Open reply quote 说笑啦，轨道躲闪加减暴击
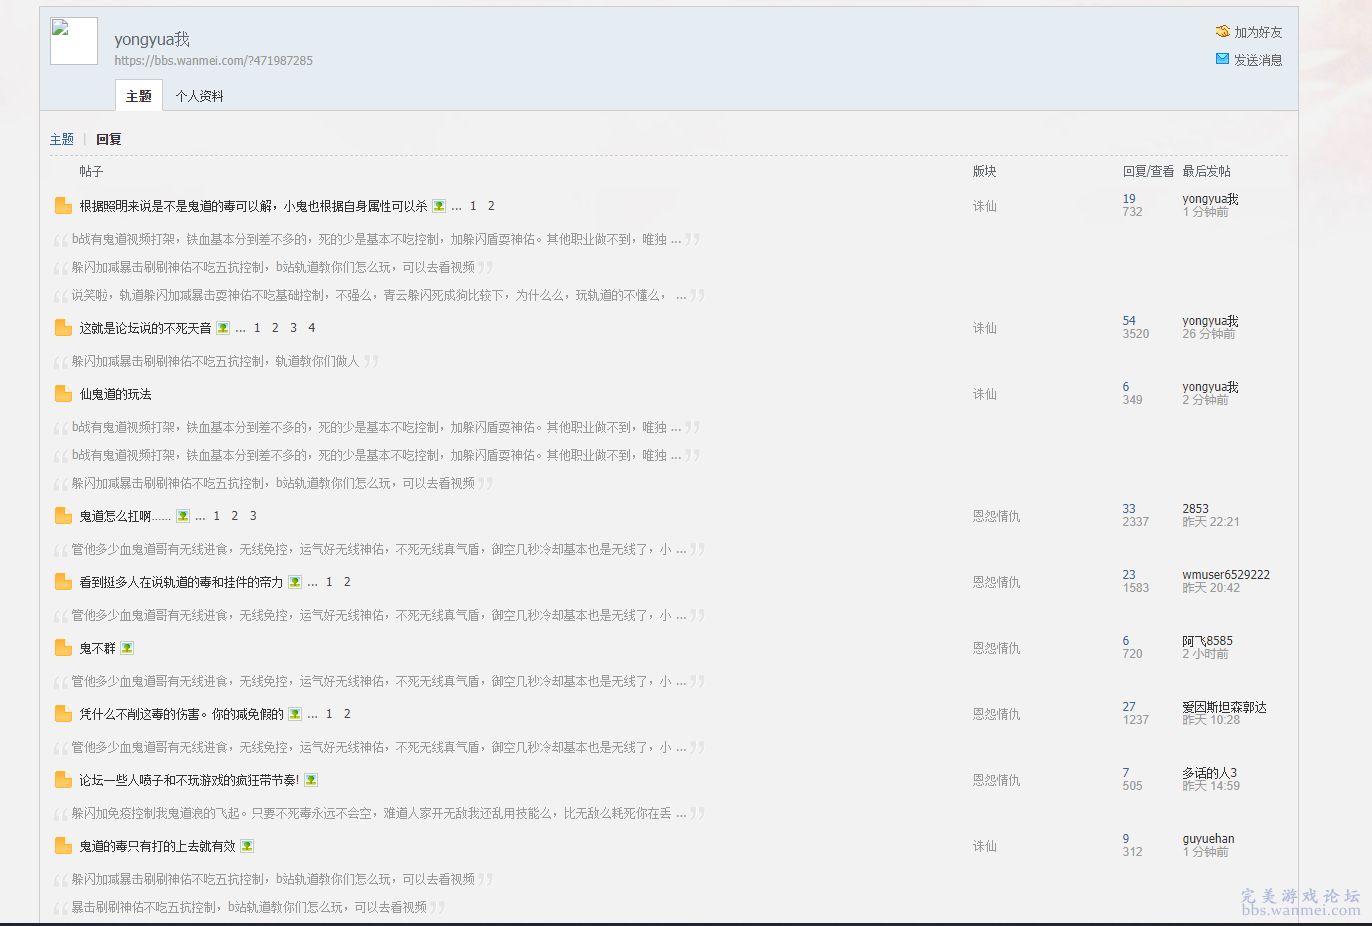Screen dimensions: 1372x926 pyautogui.click(x=378, y=295)
